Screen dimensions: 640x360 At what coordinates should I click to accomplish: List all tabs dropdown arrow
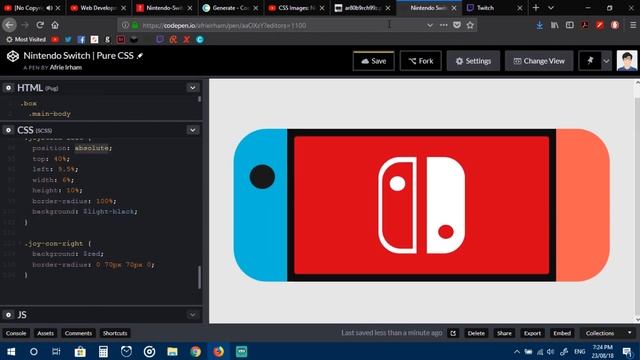point(551,8)
